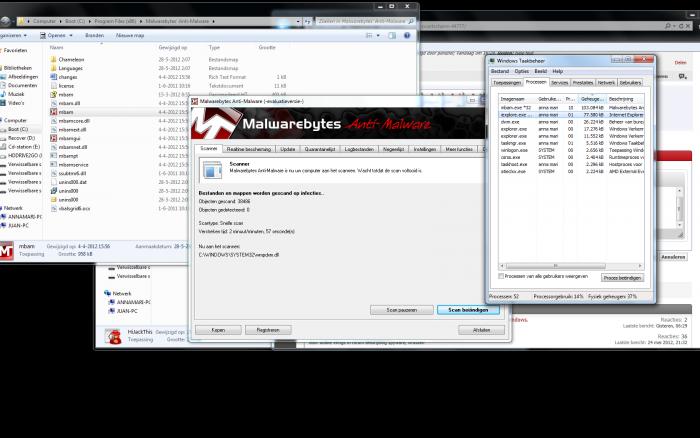The height and width of the screenshot is (438, 700).
Task: Click the Afsluiten button
Action: [481, 330]
